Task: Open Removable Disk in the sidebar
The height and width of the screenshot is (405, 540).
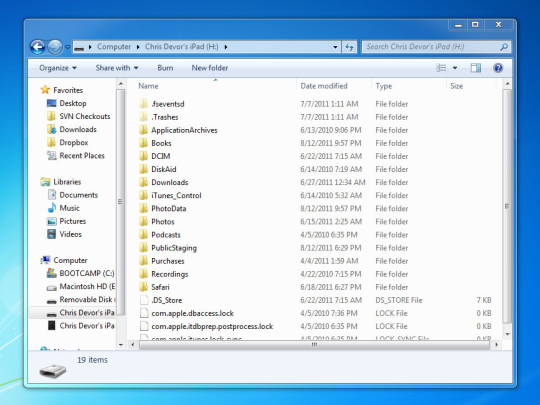Action: pos(87,300)
